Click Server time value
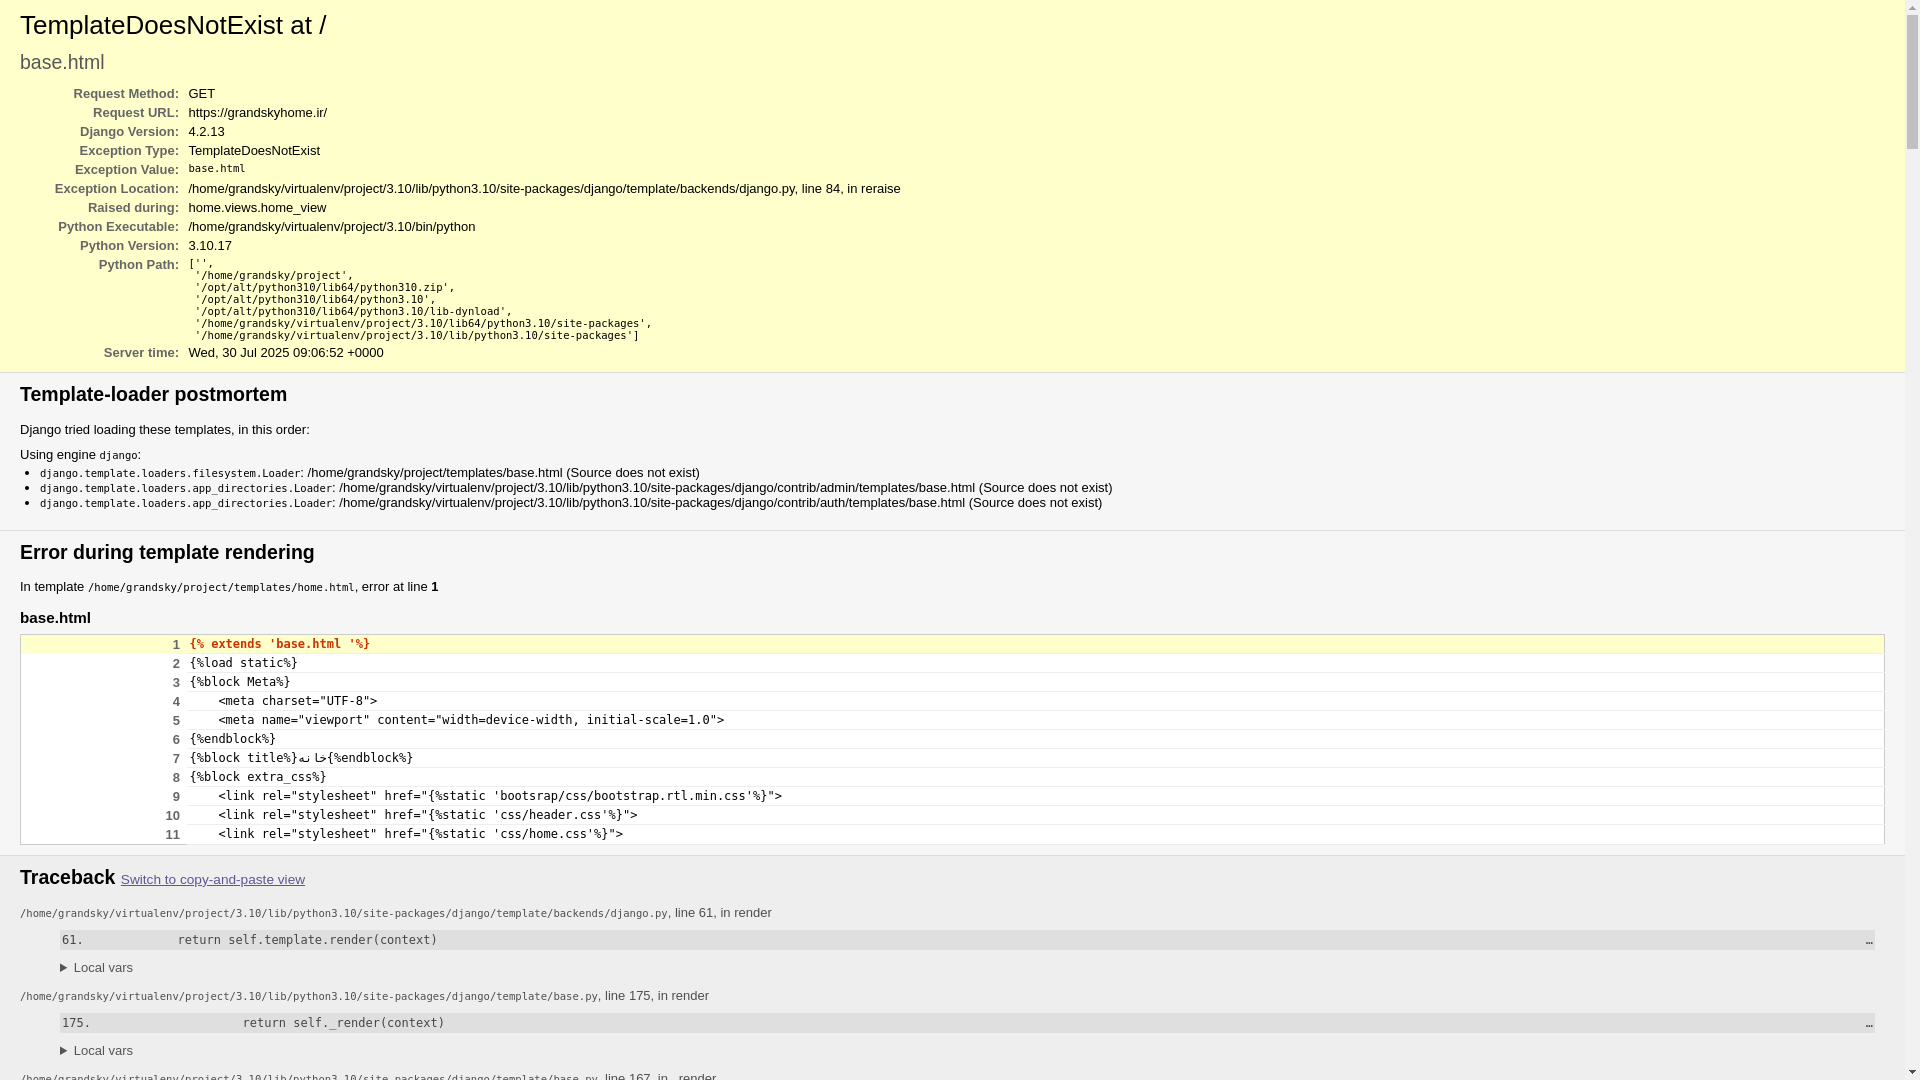The width and height of the screenshot is (1920, 1080). click(286, 353)
